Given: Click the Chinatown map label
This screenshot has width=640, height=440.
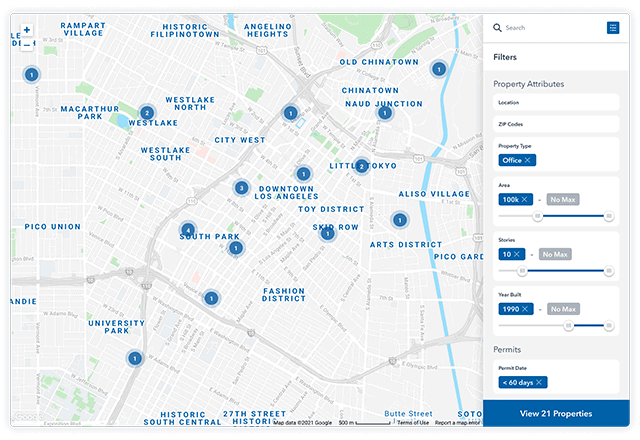Looking at the screenshot, I should click(370, 91).
